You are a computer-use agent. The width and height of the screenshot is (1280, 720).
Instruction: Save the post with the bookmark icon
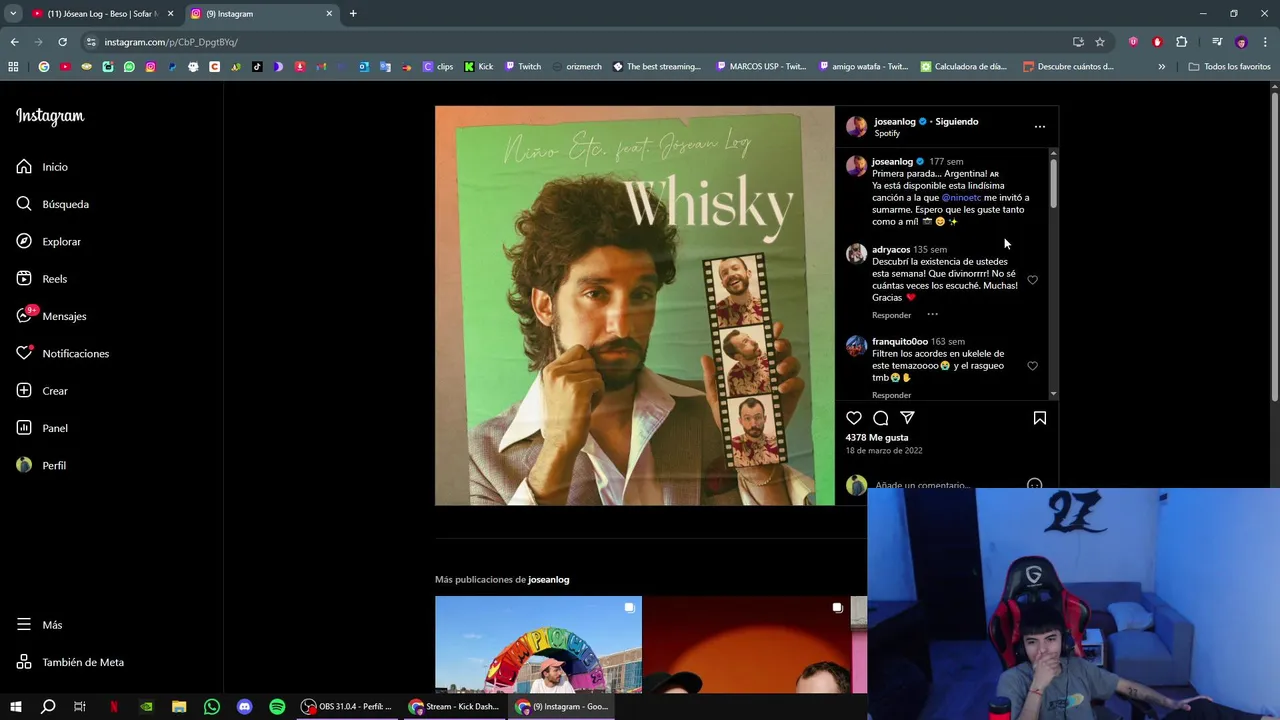[1040, 418]
